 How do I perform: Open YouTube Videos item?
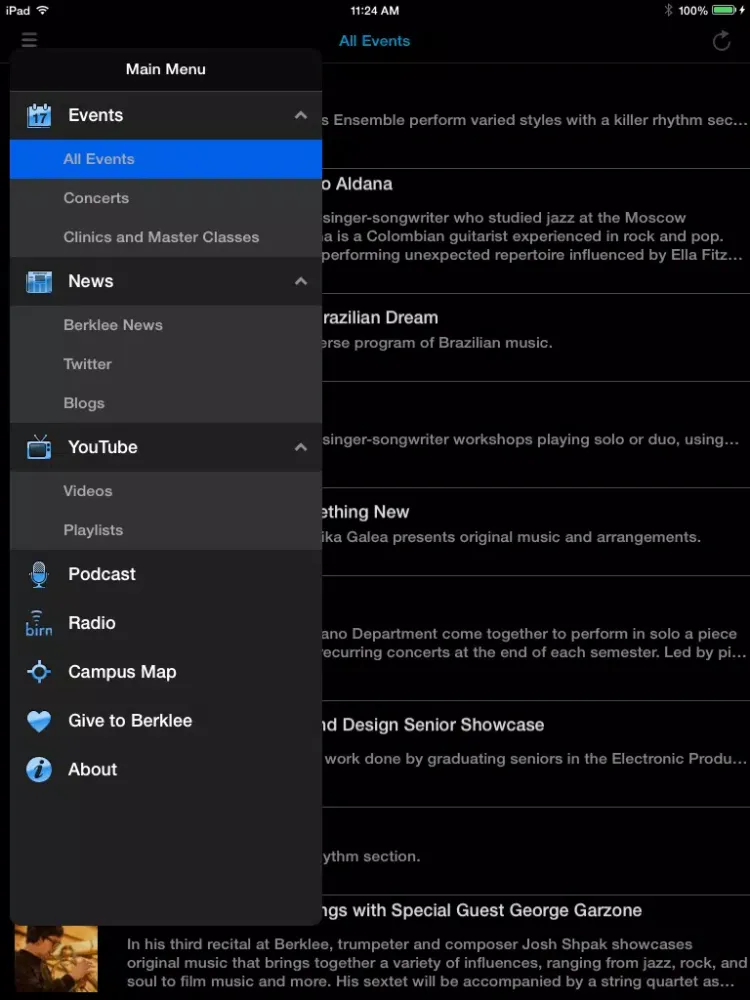click(x=166, y=491)
